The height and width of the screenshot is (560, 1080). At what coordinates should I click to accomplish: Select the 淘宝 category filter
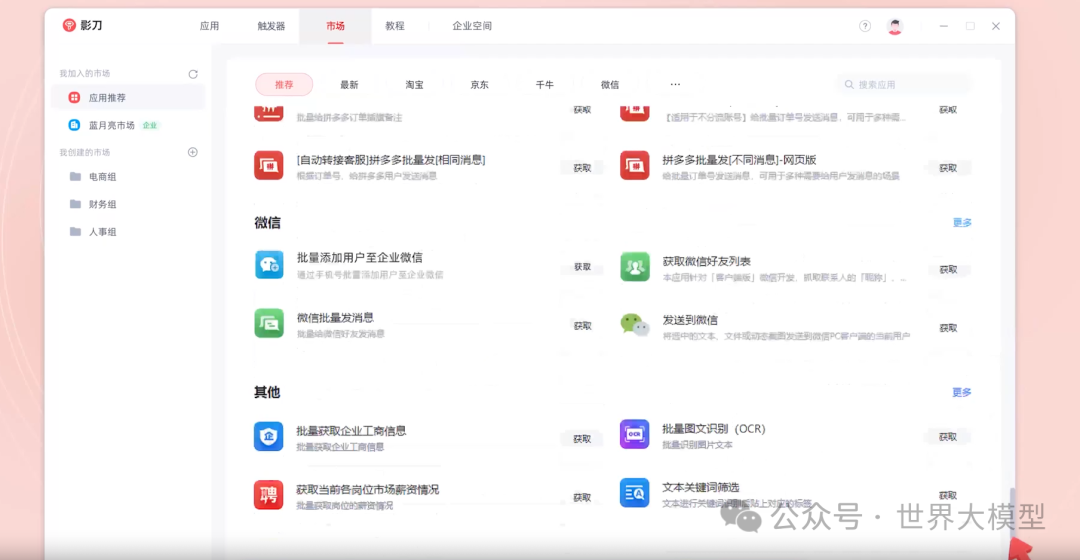[415, 85]
